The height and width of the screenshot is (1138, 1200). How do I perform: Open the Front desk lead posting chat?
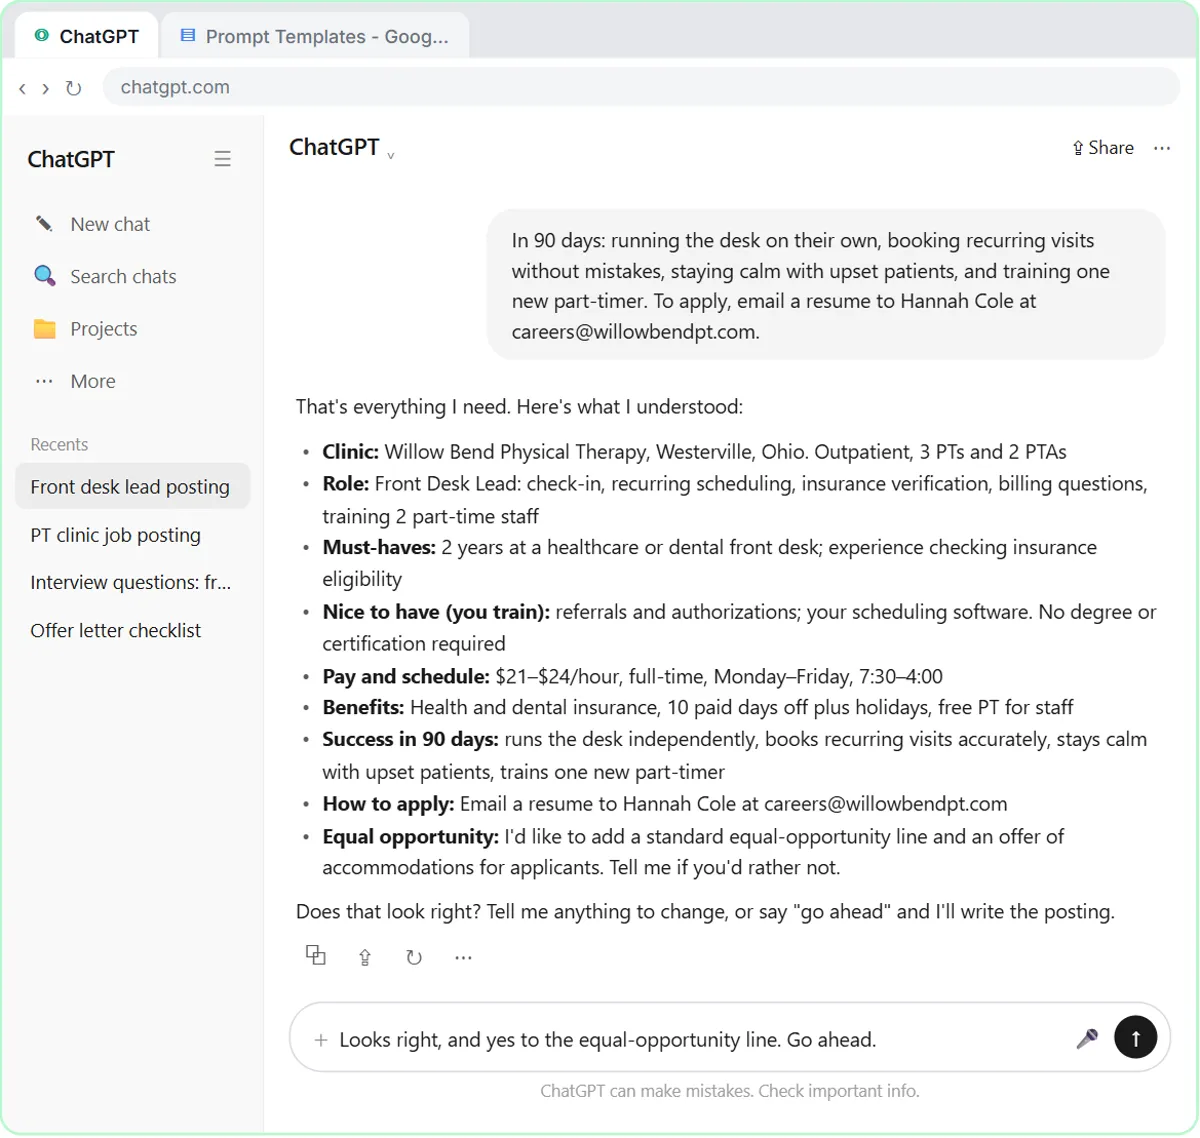click(132, 487)
